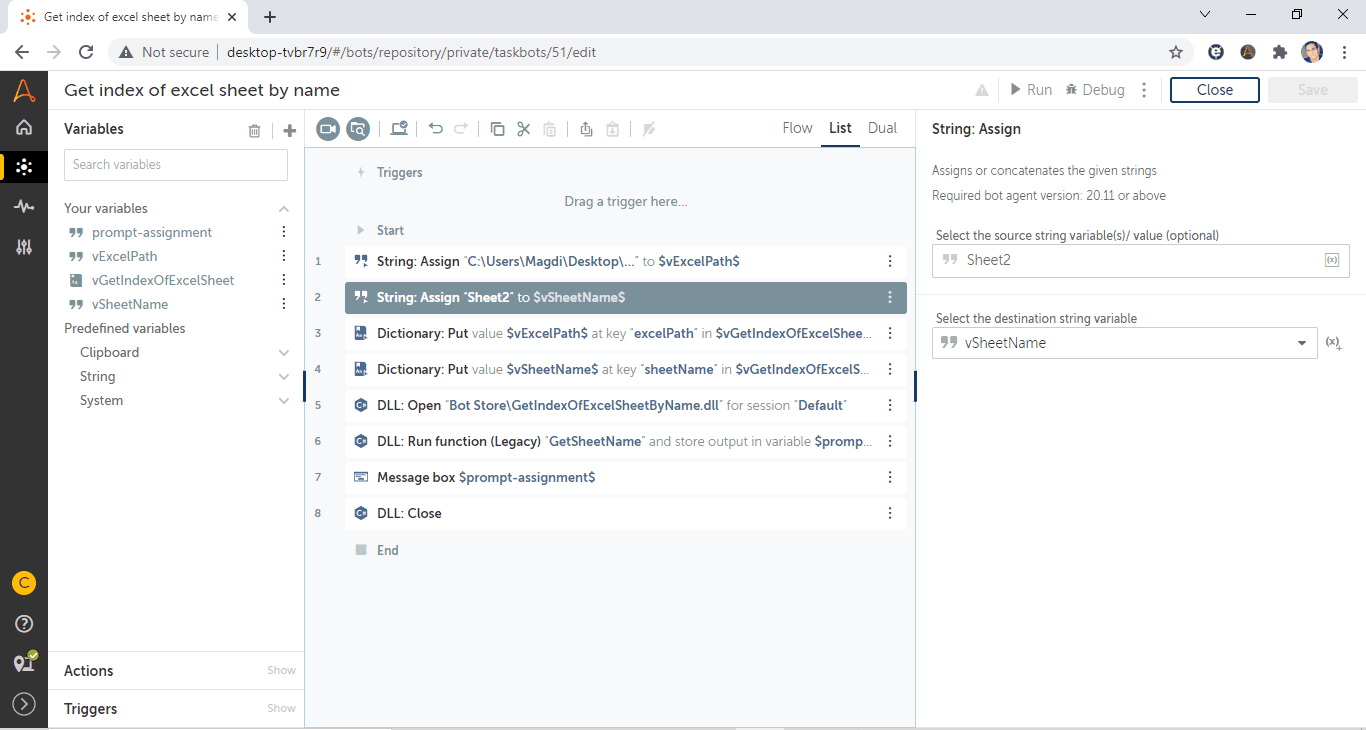Undo the last action
The height and width of the screenshot is (730, 1366).
pos(435,128)
